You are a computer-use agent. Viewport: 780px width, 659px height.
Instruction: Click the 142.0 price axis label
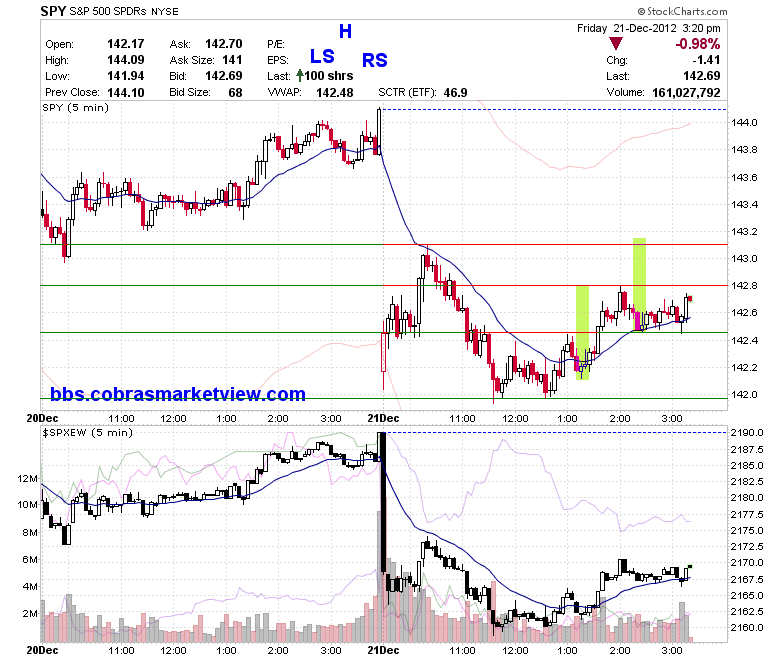(744, 395)
